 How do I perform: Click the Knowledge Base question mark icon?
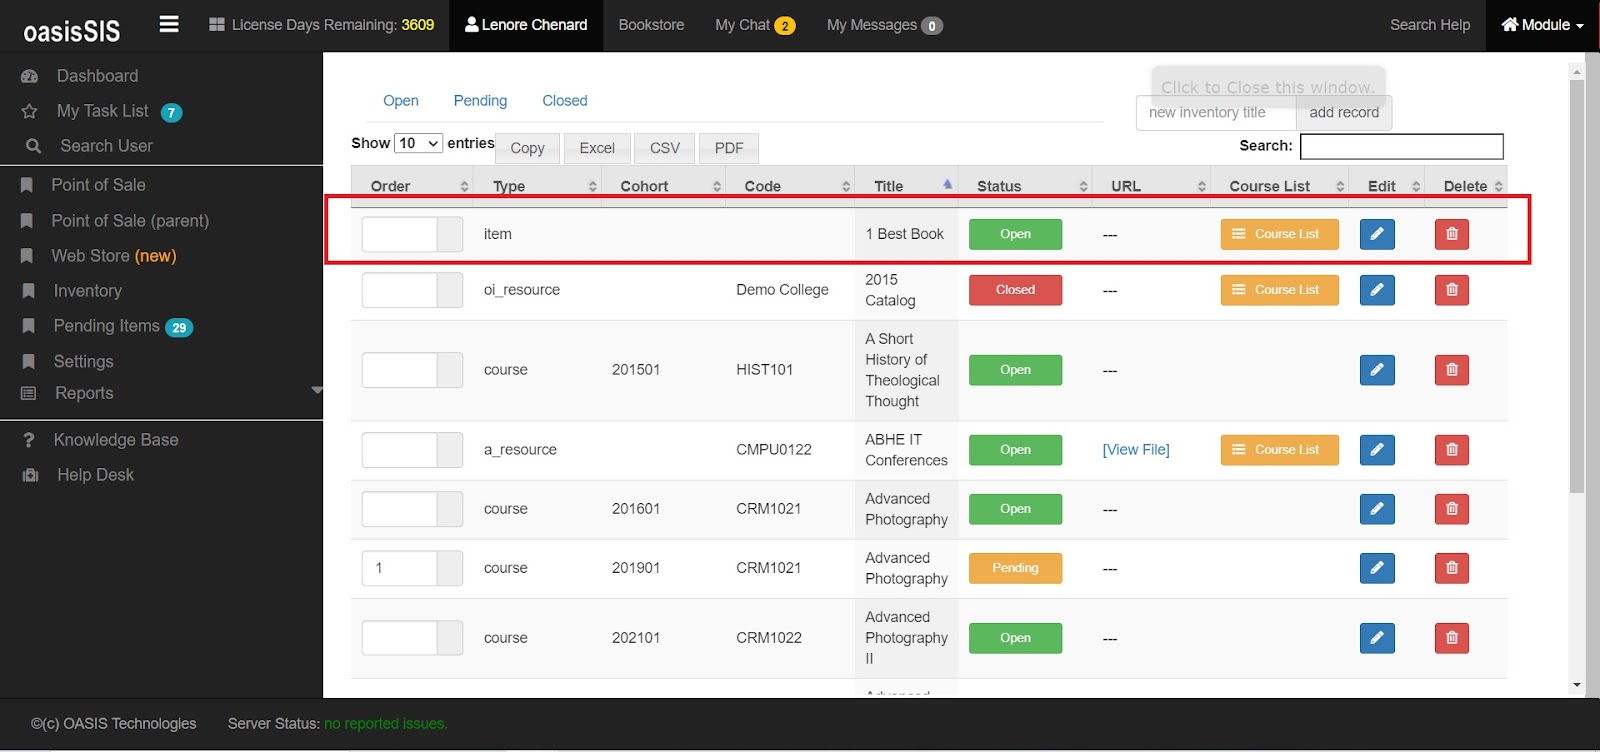[x=29, y=440]
